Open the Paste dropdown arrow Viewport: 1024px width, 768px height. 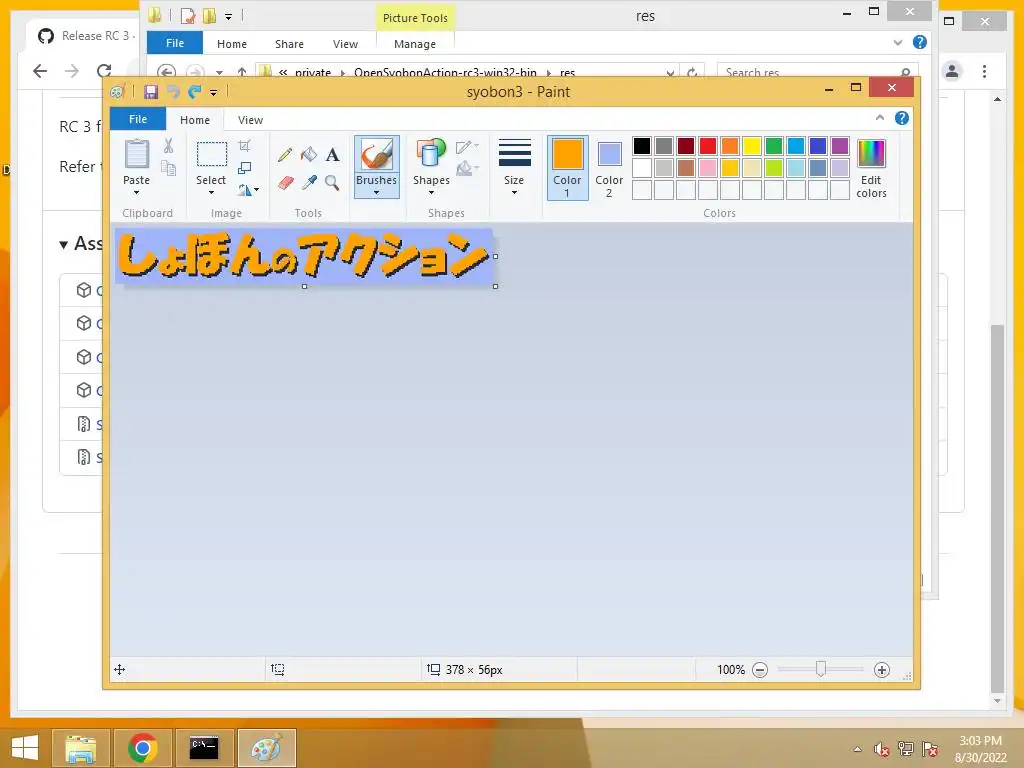(x=136, y=193)
